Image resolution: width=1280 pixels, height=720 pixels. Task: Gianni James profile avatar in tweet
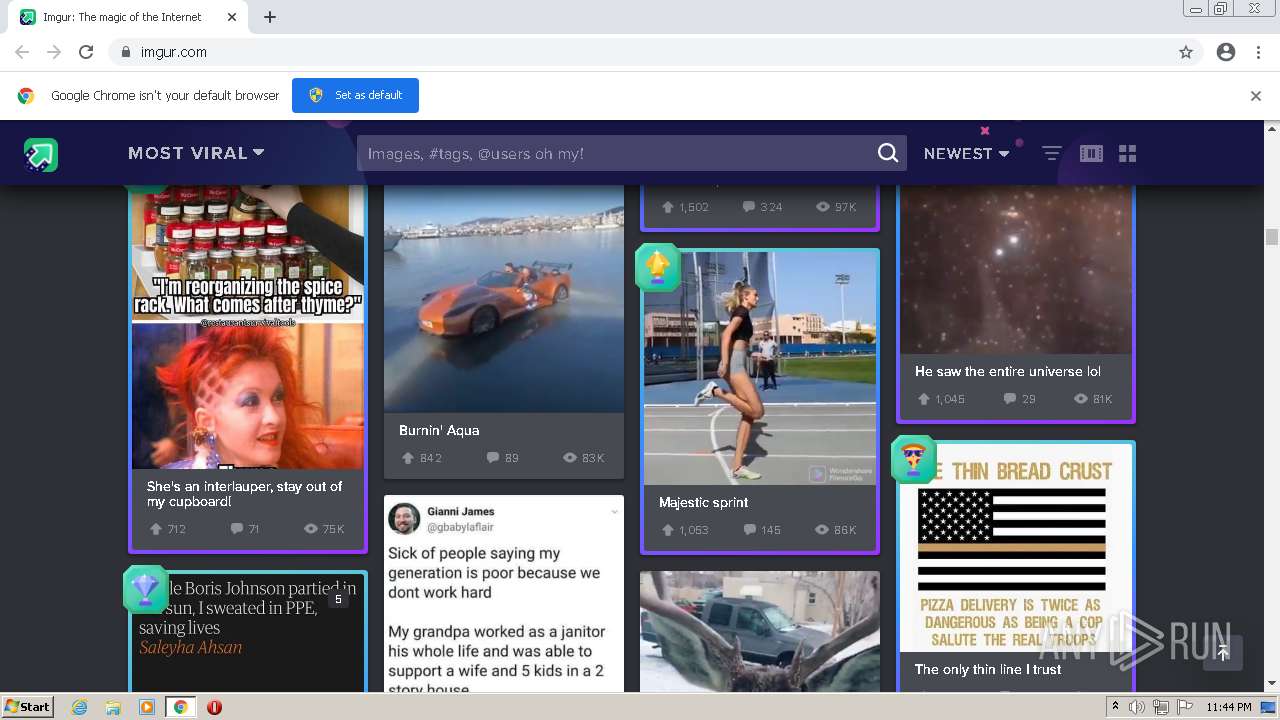404,518
